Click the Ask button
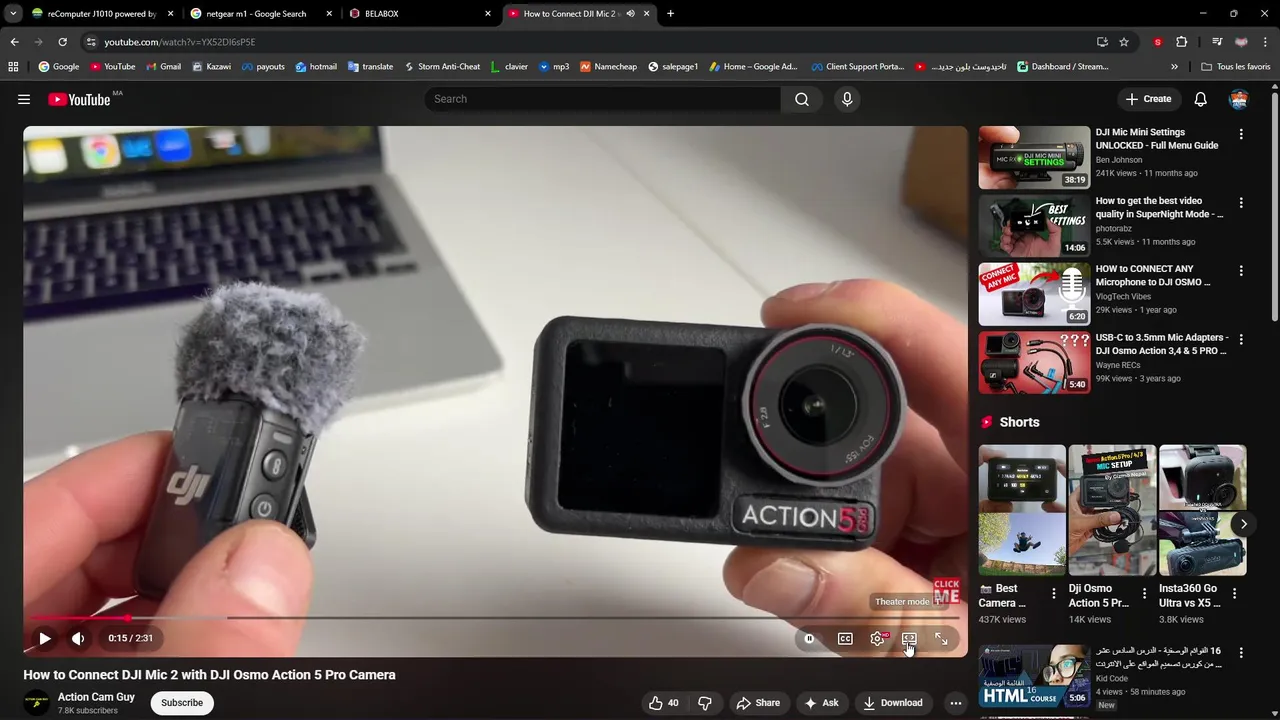Viewport: 1280px width, 720px height. tap(821, 703)
